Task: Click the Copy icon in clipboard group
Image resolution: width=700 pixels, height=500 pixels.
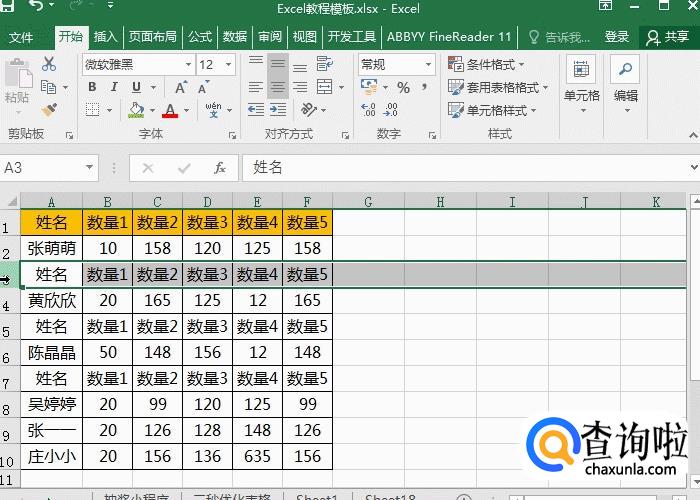Action: click(49, 87)
